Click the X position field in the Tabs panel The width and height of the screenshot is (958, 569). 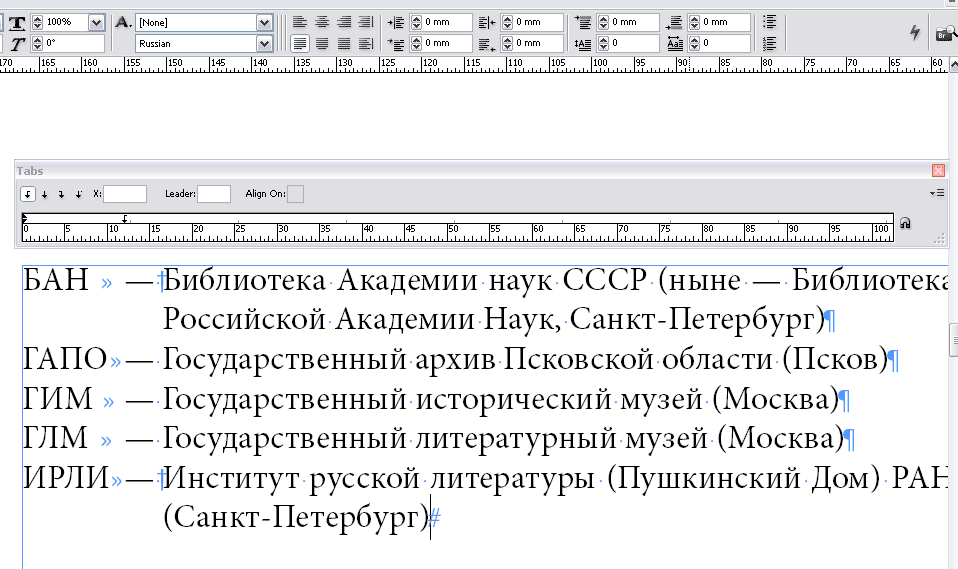point(125,194)
